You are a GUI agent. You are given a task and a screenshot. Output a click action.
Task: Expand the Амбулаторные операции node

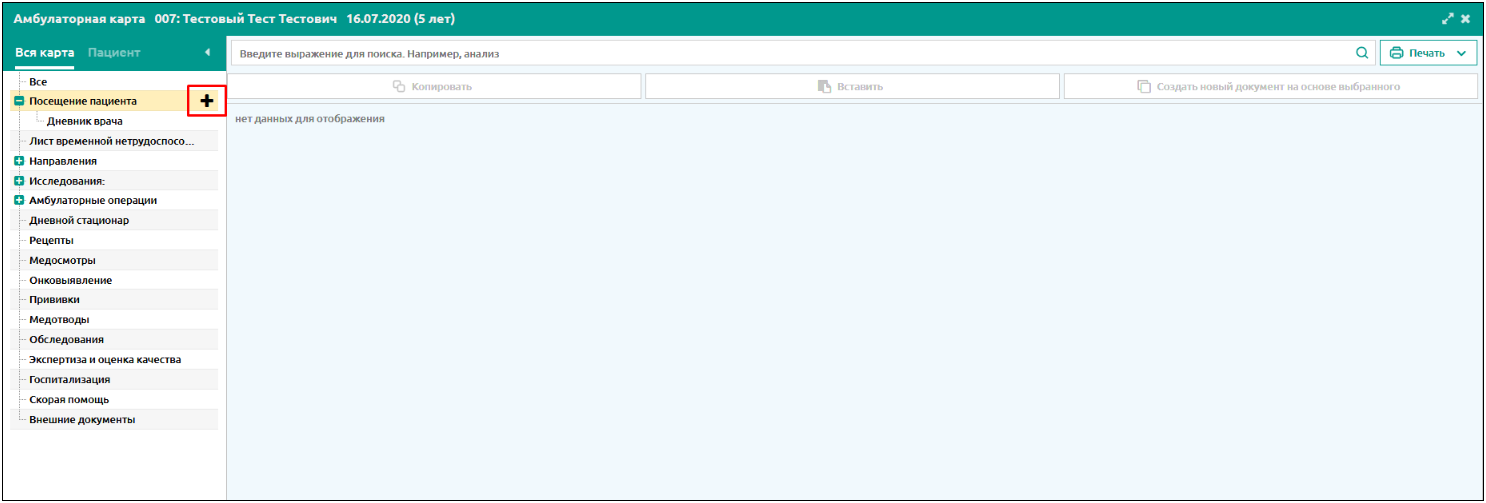(x=19, y=200)
